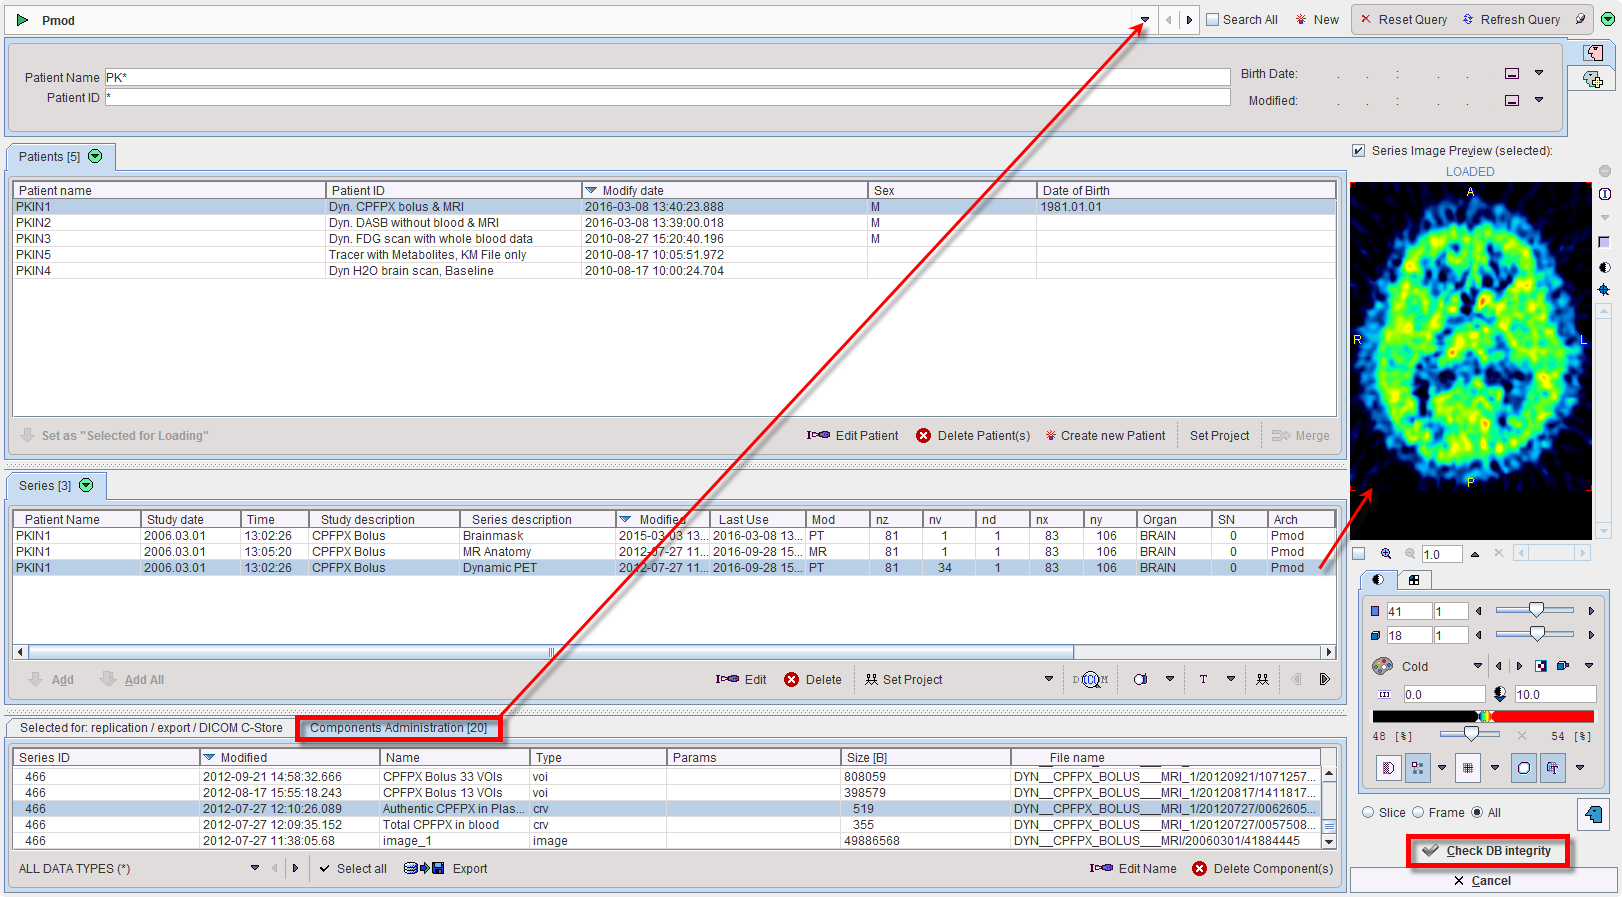Select the All radio button

click(1477, 813)
